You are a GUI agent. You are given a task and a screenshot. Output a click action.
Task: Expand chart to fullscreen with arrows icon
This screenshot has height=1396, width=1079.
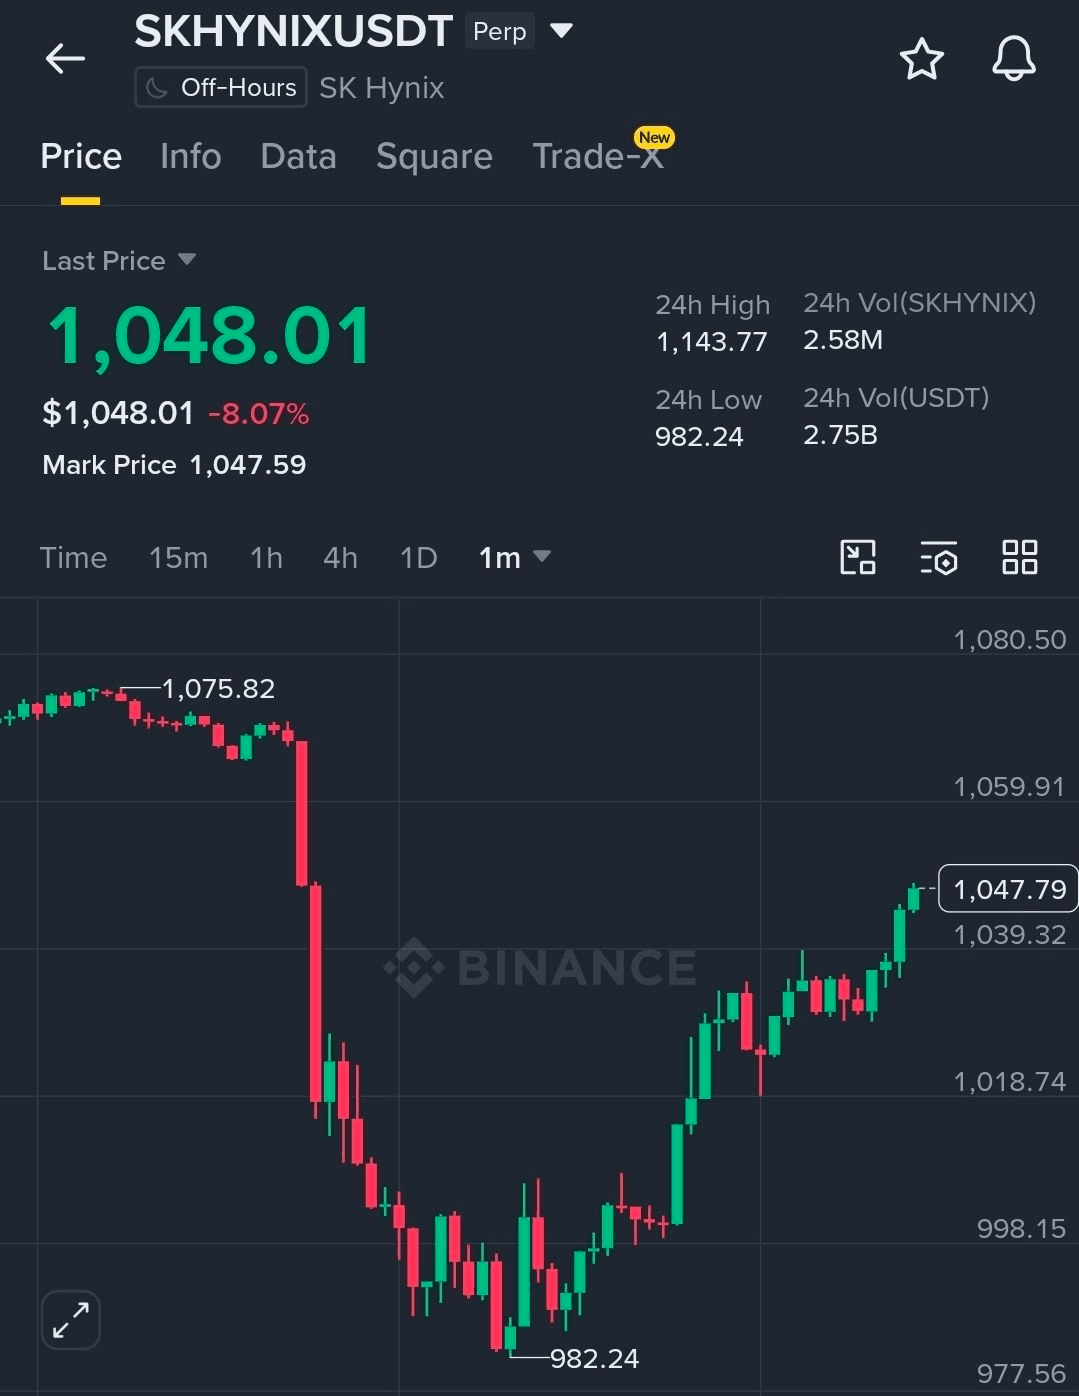click(x=71, y=1320)
